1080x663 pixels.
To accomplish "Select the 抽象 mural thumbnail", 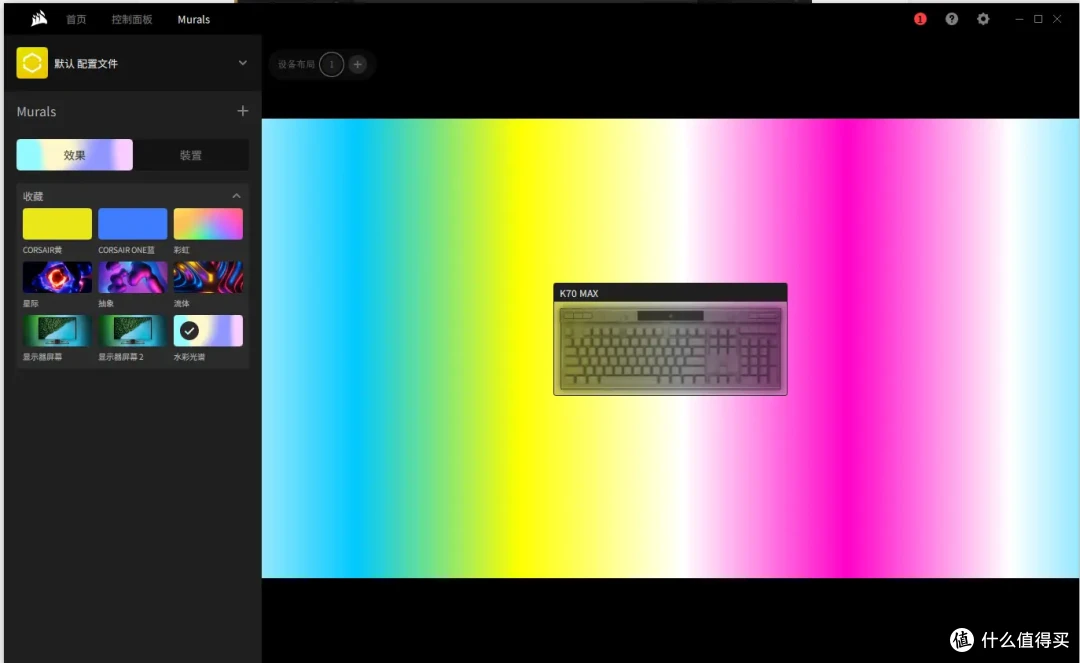I will coord(132,277).
